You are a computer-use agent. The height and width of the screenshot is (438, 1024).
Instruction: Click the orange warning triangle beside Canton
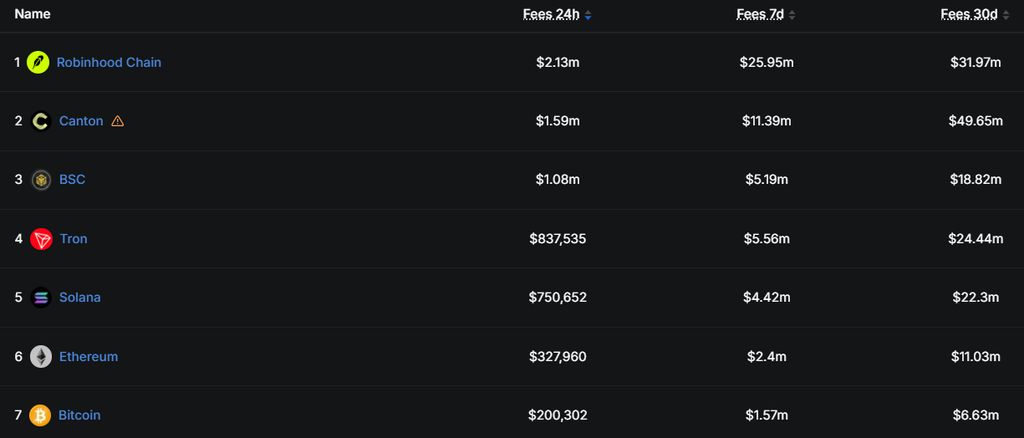[x=118, y=121]
